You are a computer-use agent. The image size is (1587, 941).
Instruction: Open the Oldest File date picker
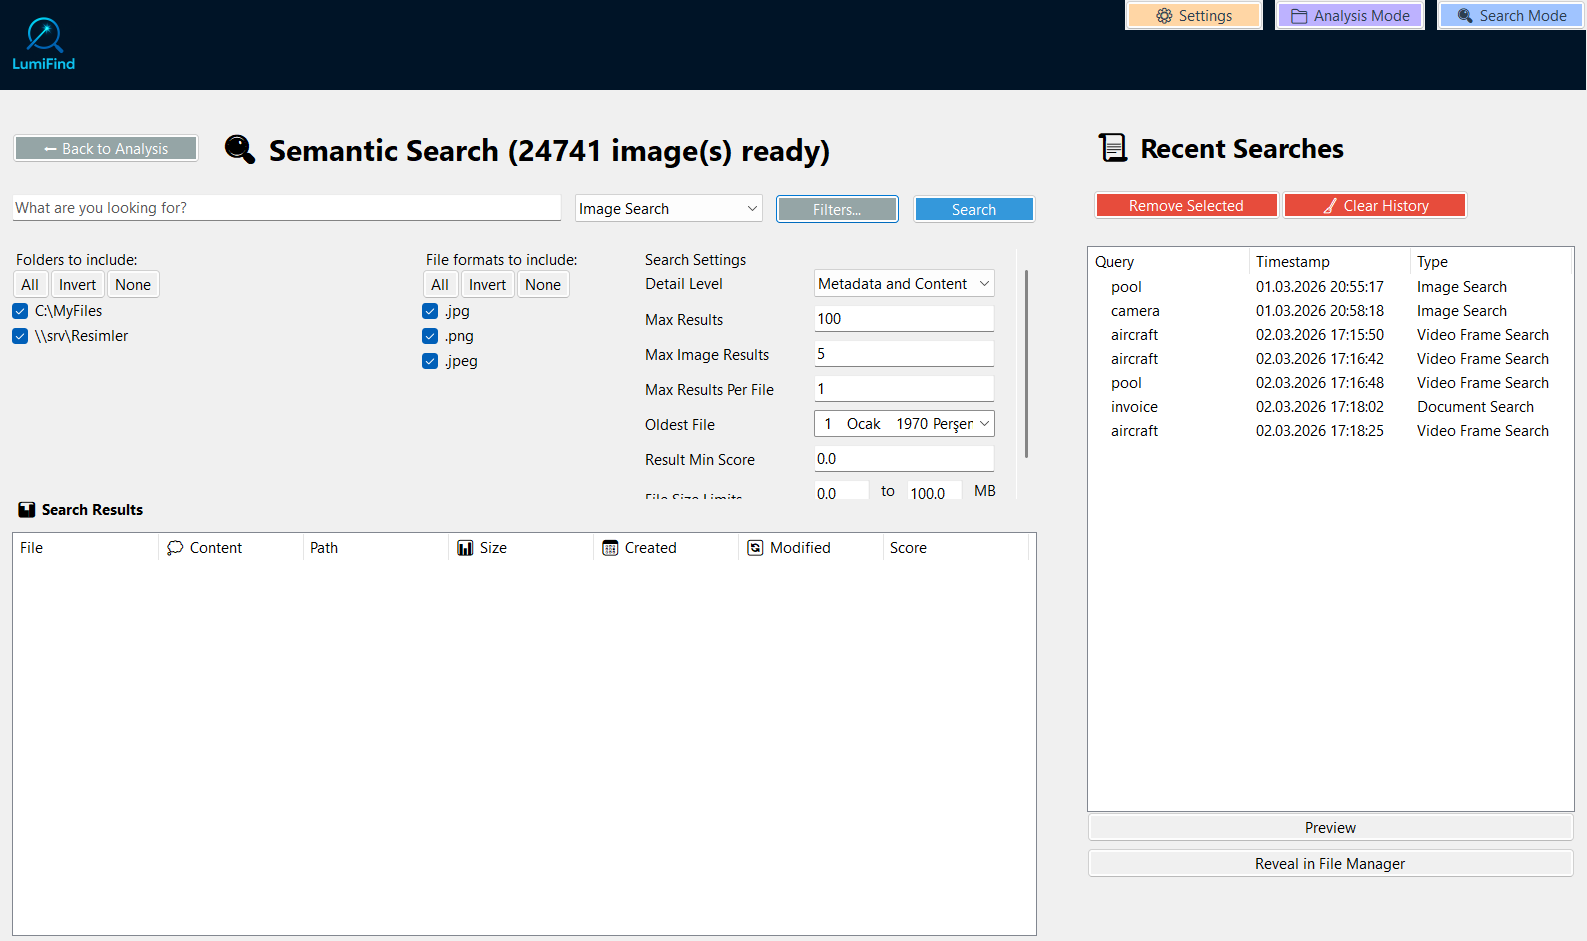(x=904, y=424)
